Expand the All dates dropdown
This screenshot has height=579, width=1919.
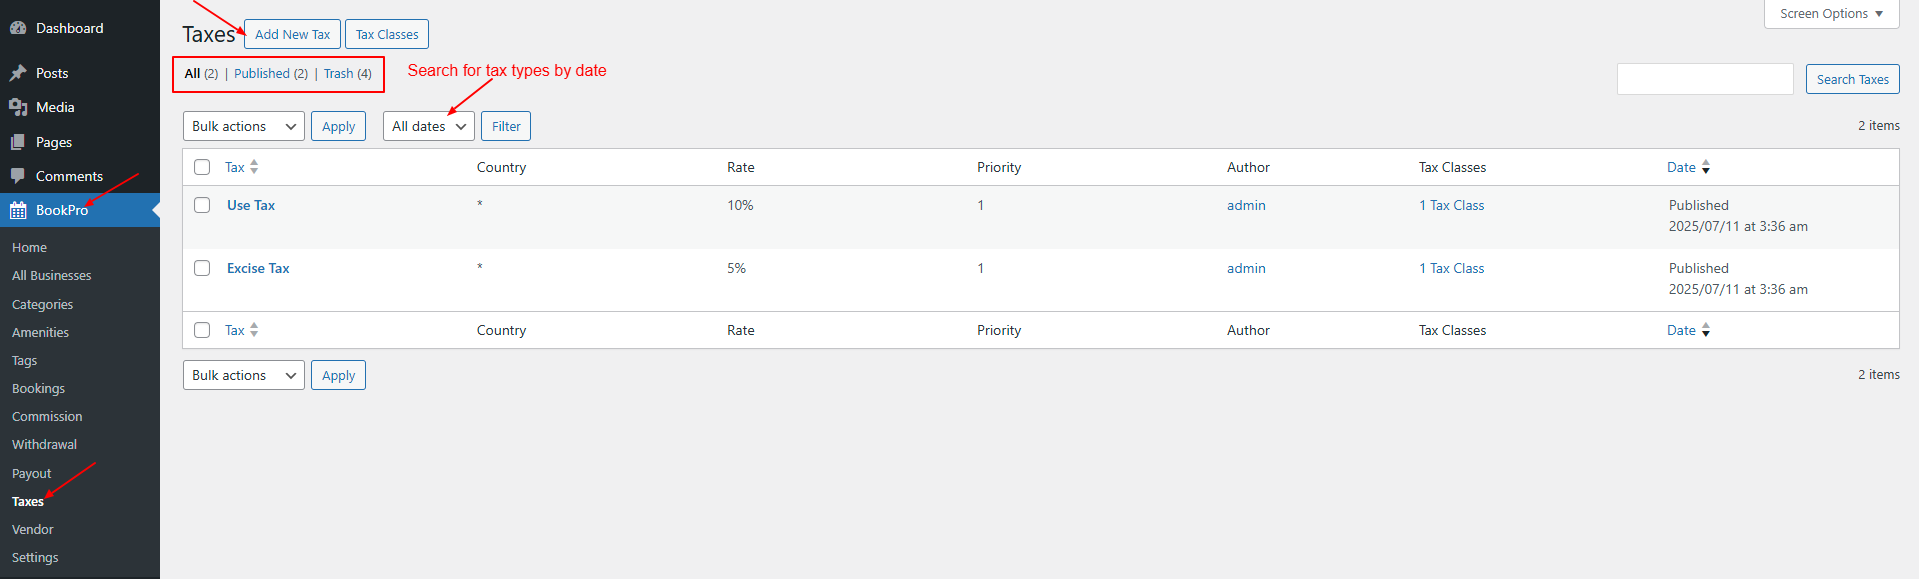point(429,126)
